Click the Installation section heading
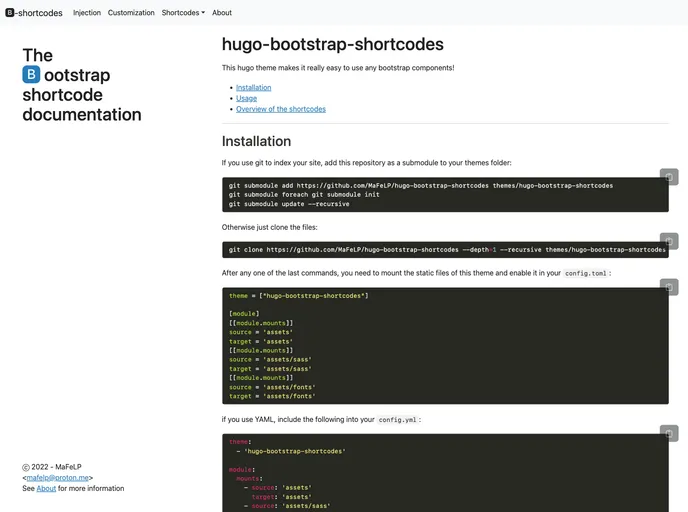Image resolution: width=688 pixels, height=512 pixels. [x=256, y=141]
